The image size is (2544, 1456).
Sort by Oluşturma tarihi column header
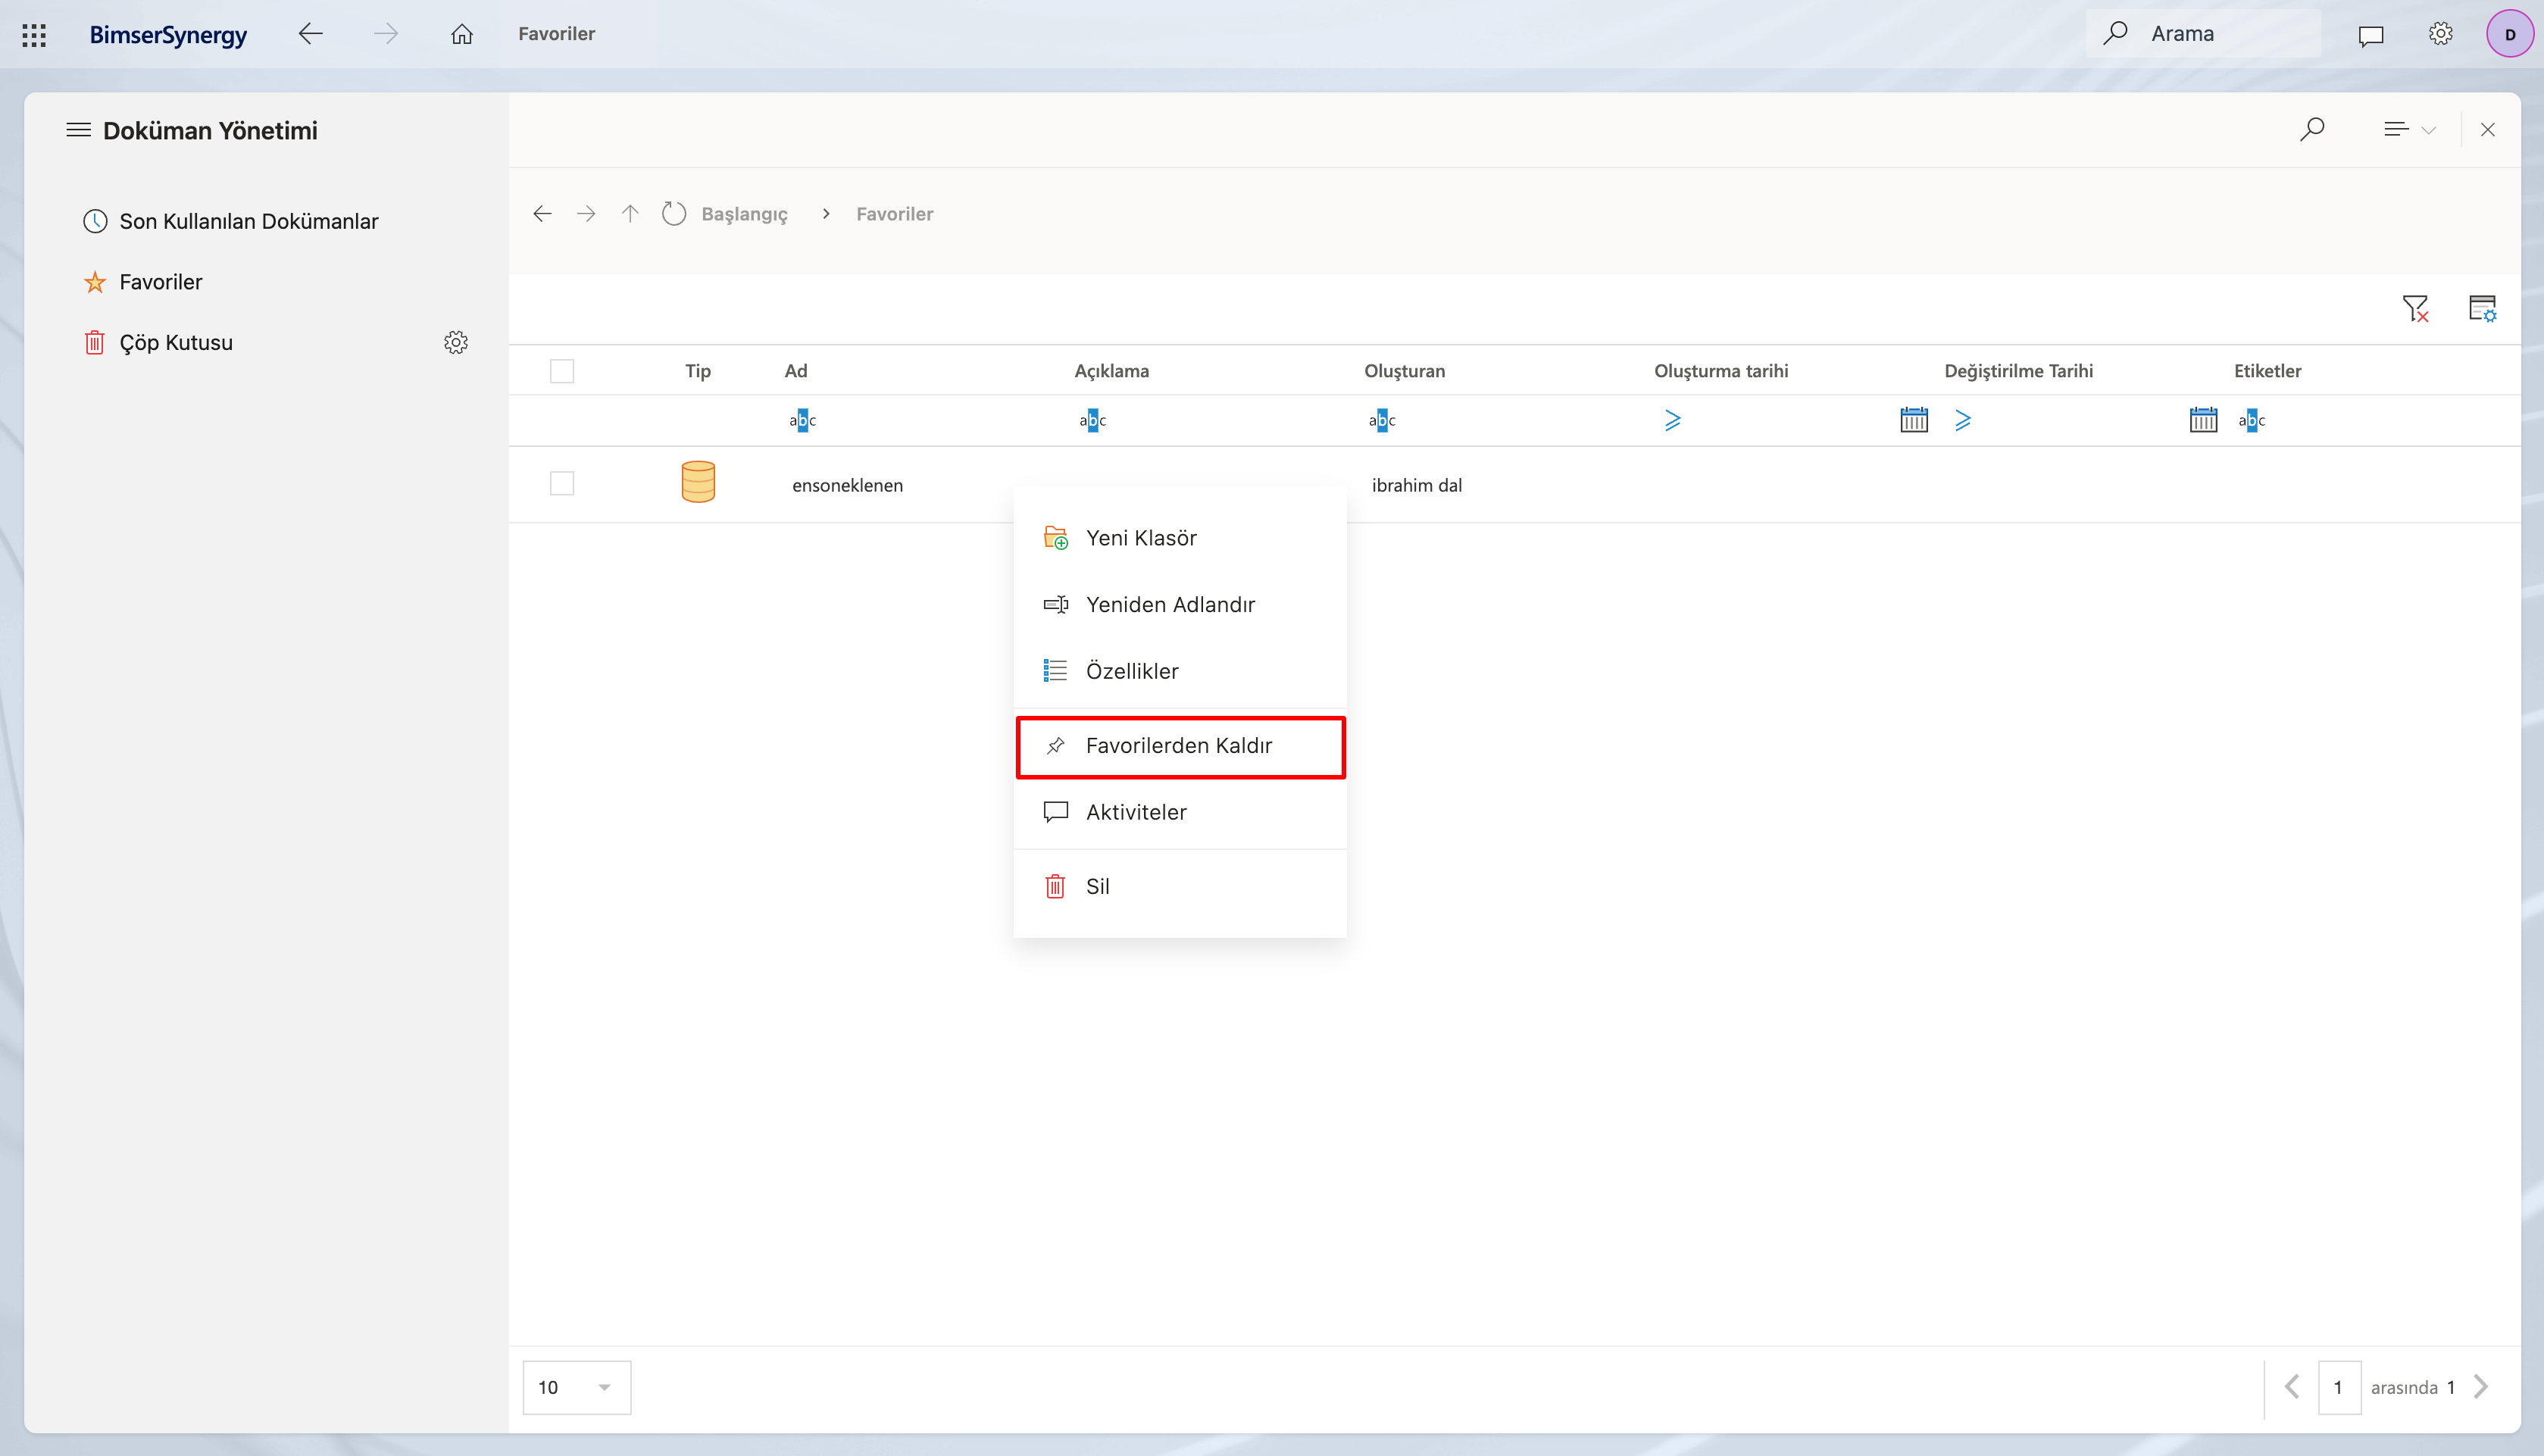point(1721,371)
